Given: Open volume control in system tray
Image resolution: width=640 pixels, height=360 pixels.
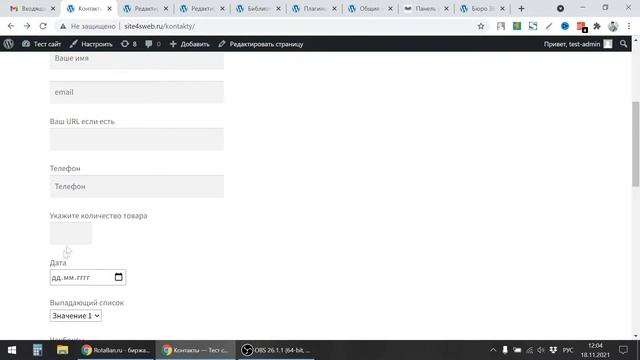Looking at the screenshot, I should tap(541, 350).
